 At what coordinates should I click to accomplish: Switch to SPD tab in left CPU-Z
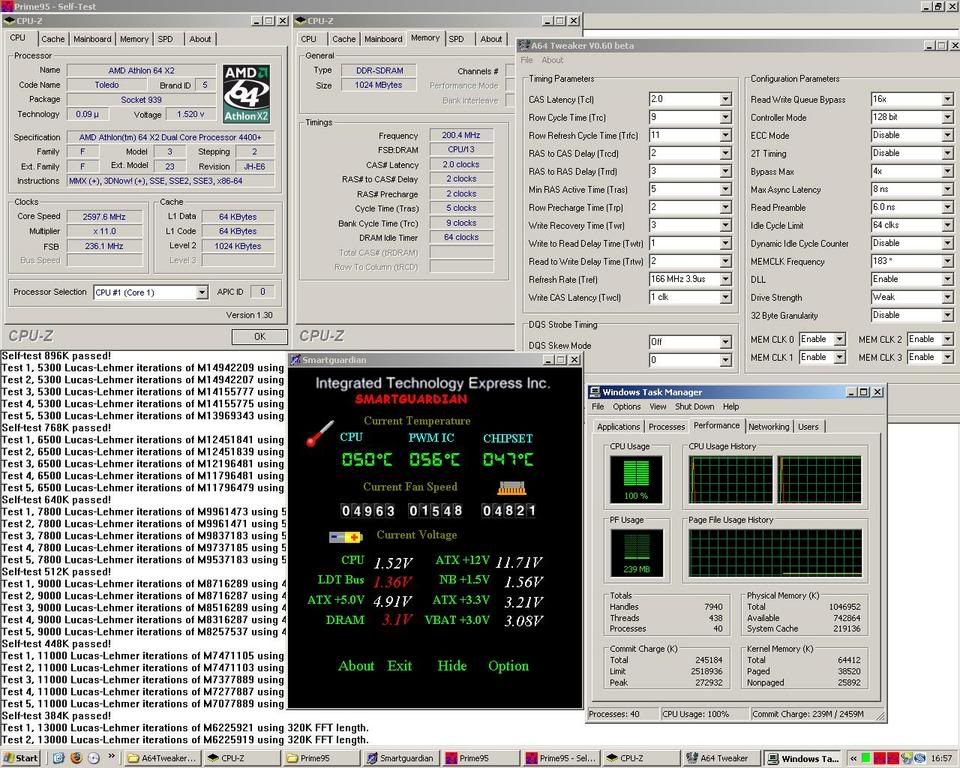[x=165, y=39]
